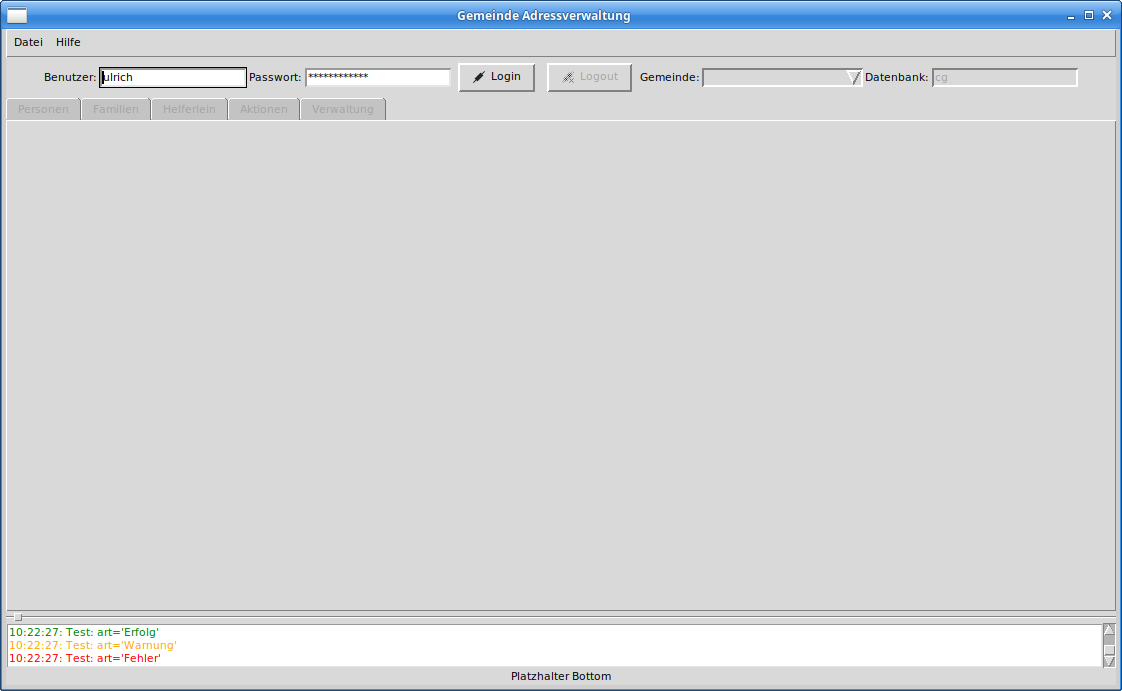This screenshot has height=691, width=1122.
Task: Open the Familien tab
Action: [x=116, y=109]
